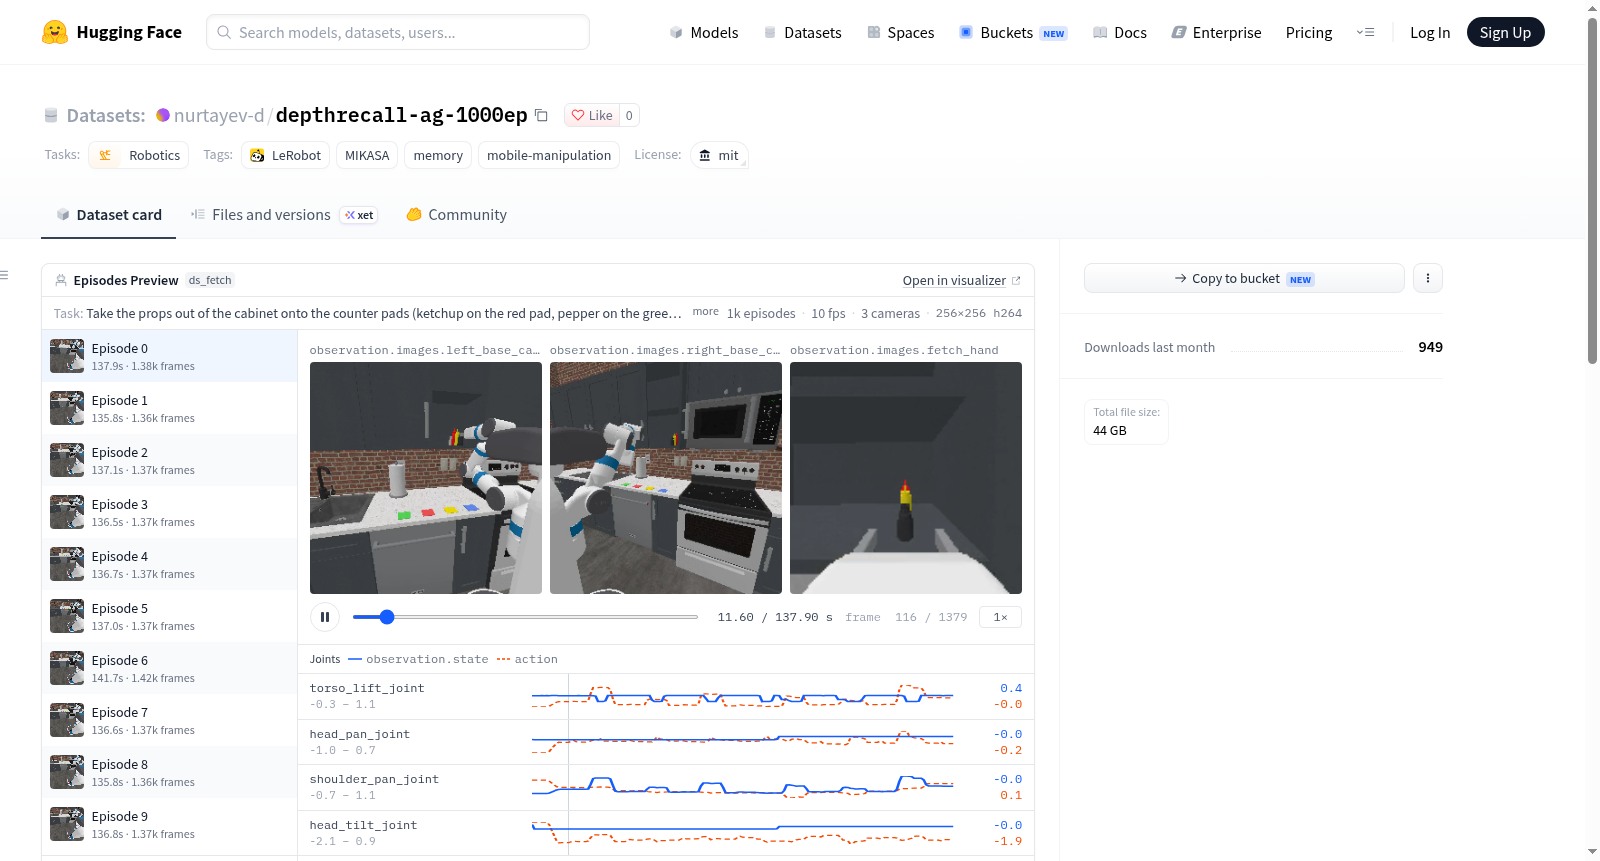The height and width of the screenshot is (861, 1600).
Task: Select the mobile-manipulation tag
Action: pyautogui.click(x=549, y=155)
